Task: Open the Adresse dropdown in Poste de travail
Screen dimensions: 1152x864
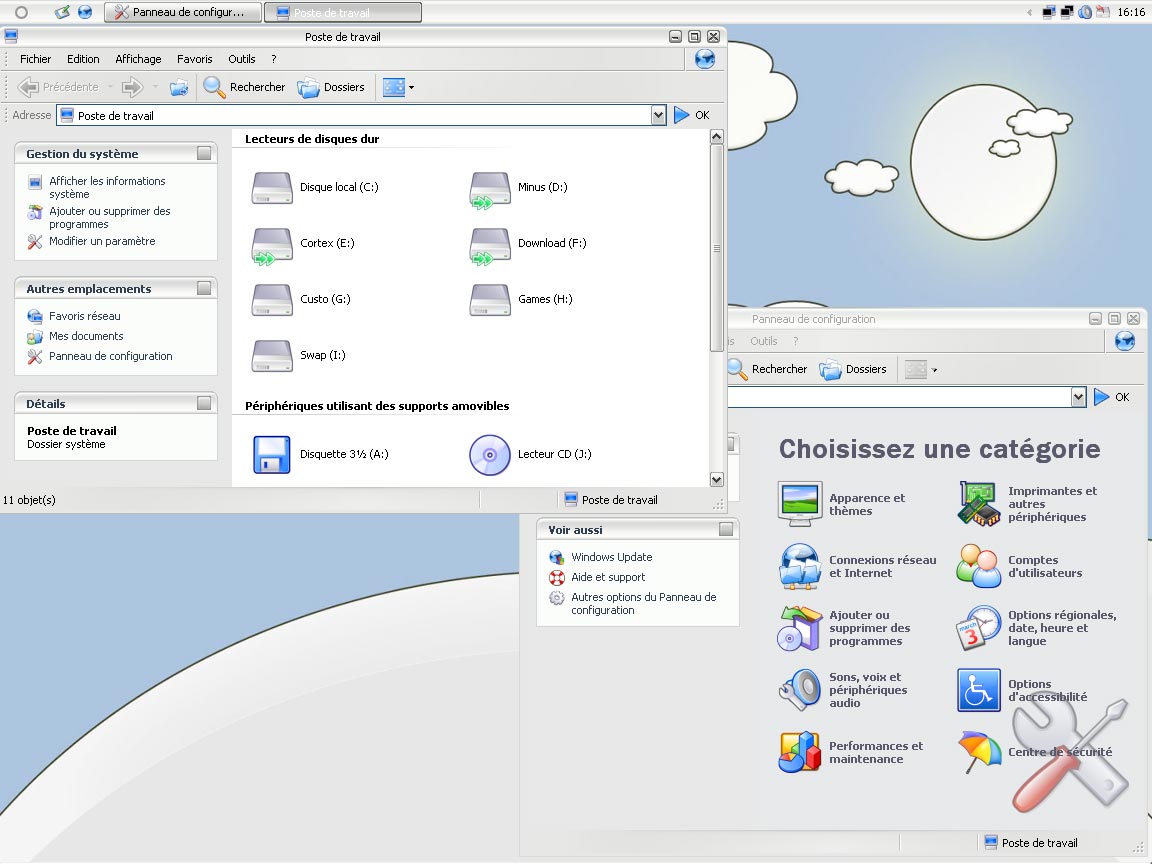Action: (658, 115)
